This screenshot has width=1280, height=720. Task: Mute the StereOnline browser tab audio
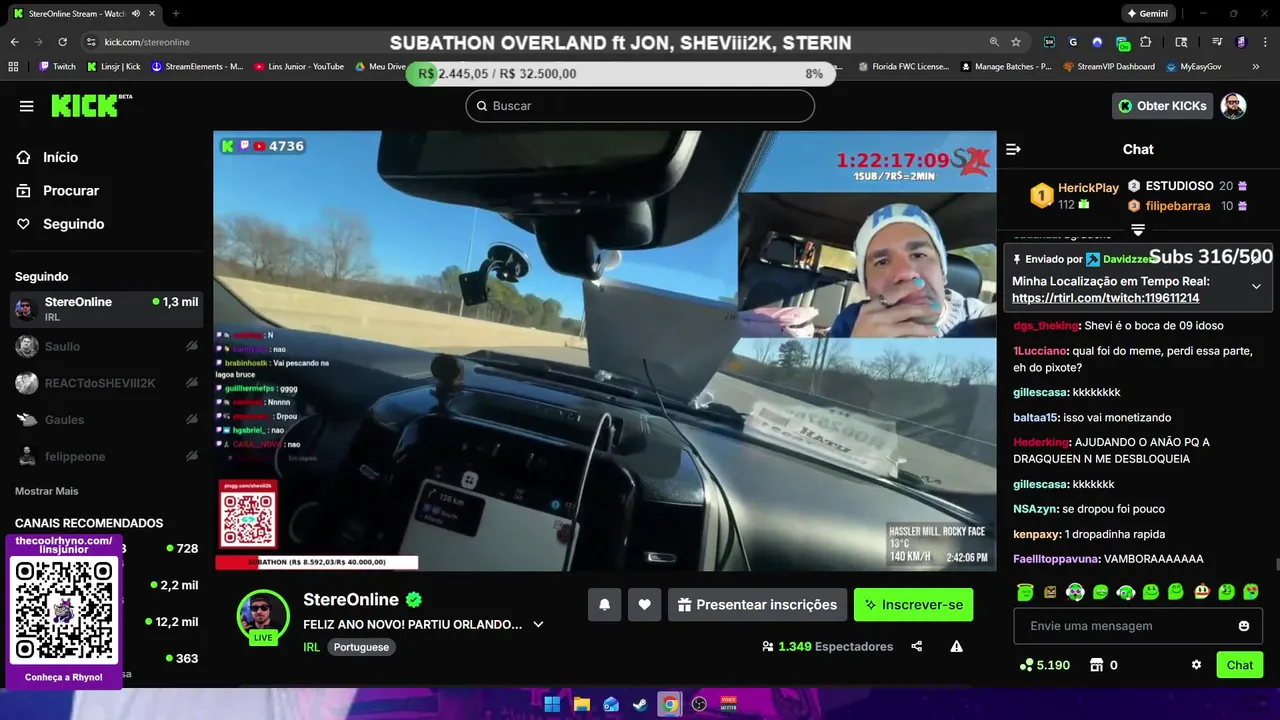coord(136,14)
